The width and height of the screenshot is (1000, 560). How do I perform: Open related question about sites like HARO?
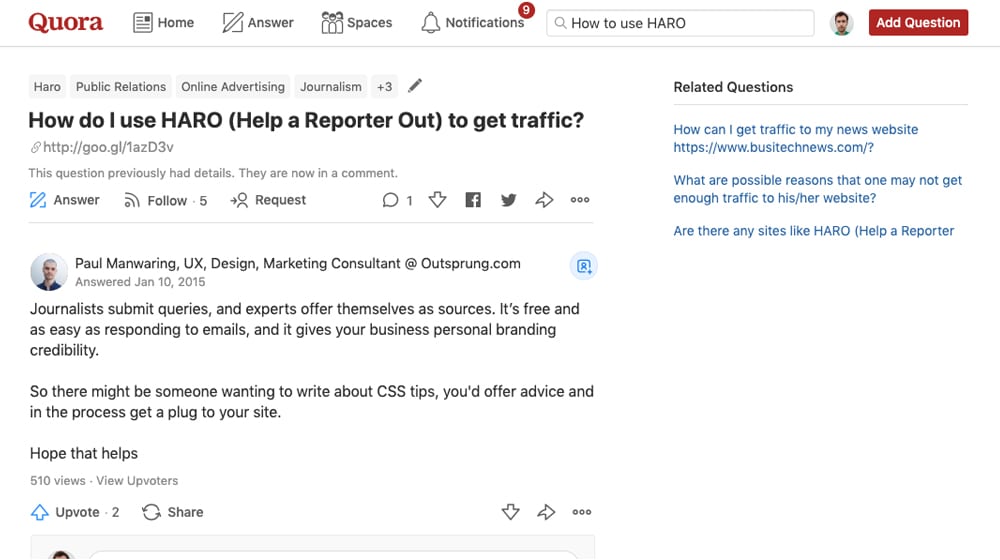[x=814, y=231]
